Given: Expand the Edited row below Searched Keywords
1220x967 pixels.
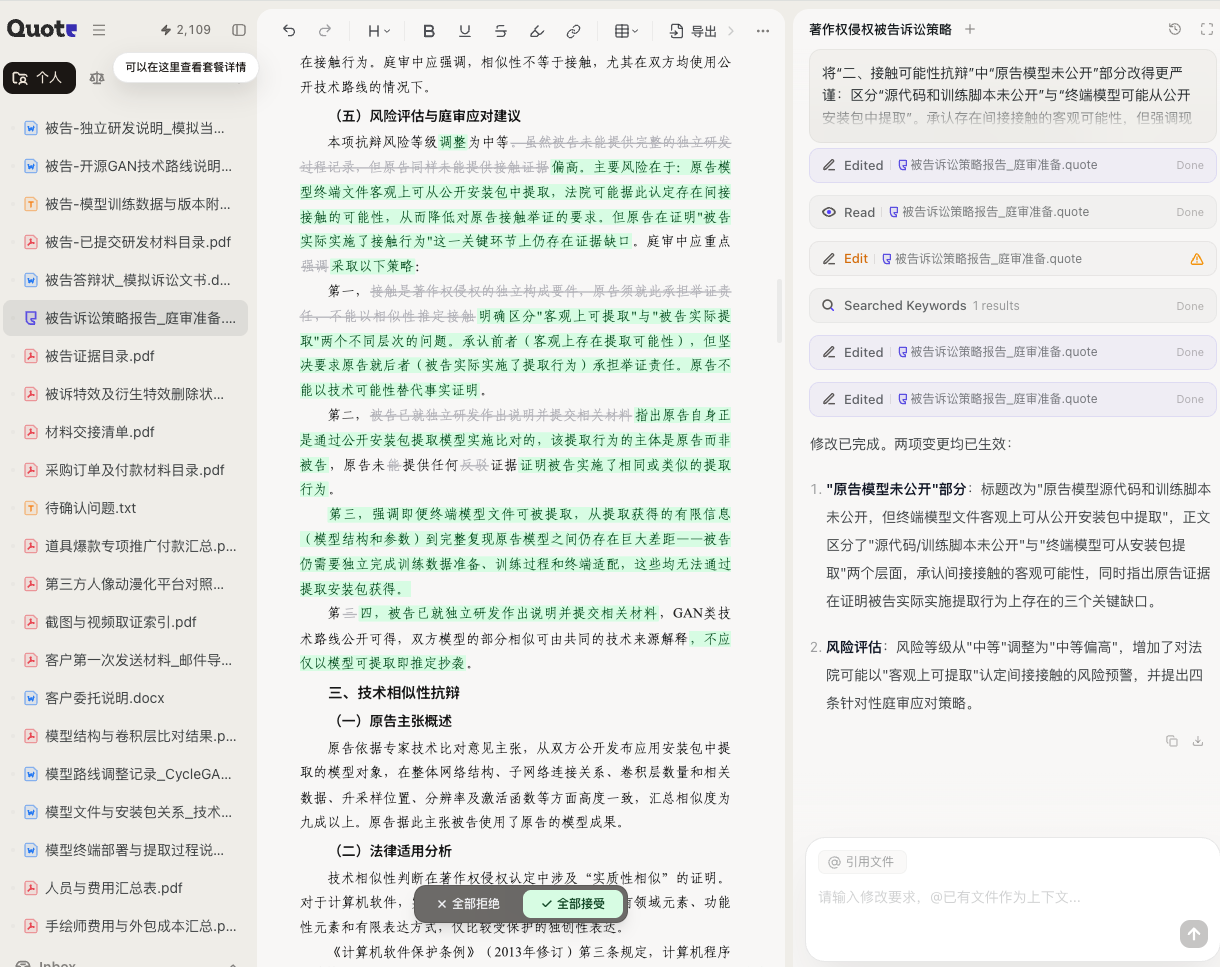Looking at the screenshot, I should click(x=1013, y=352).
